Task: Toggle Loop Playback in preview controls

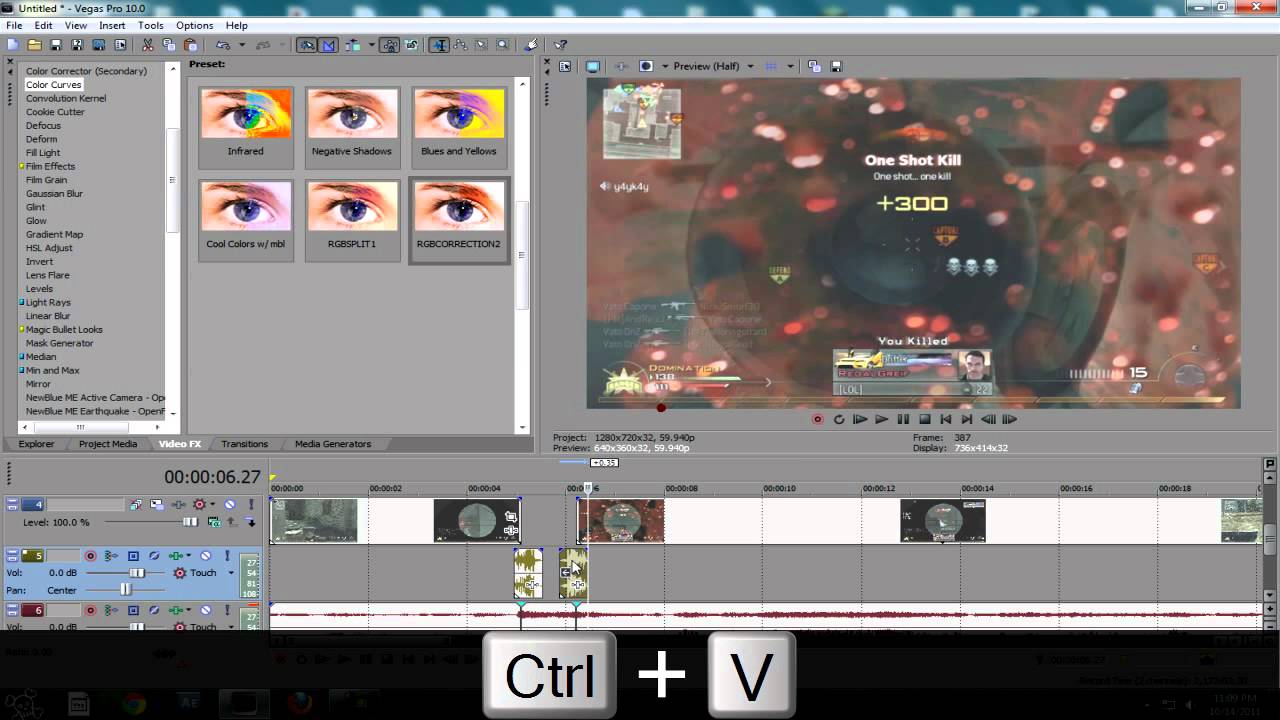Action: click(x=839, y=419)
